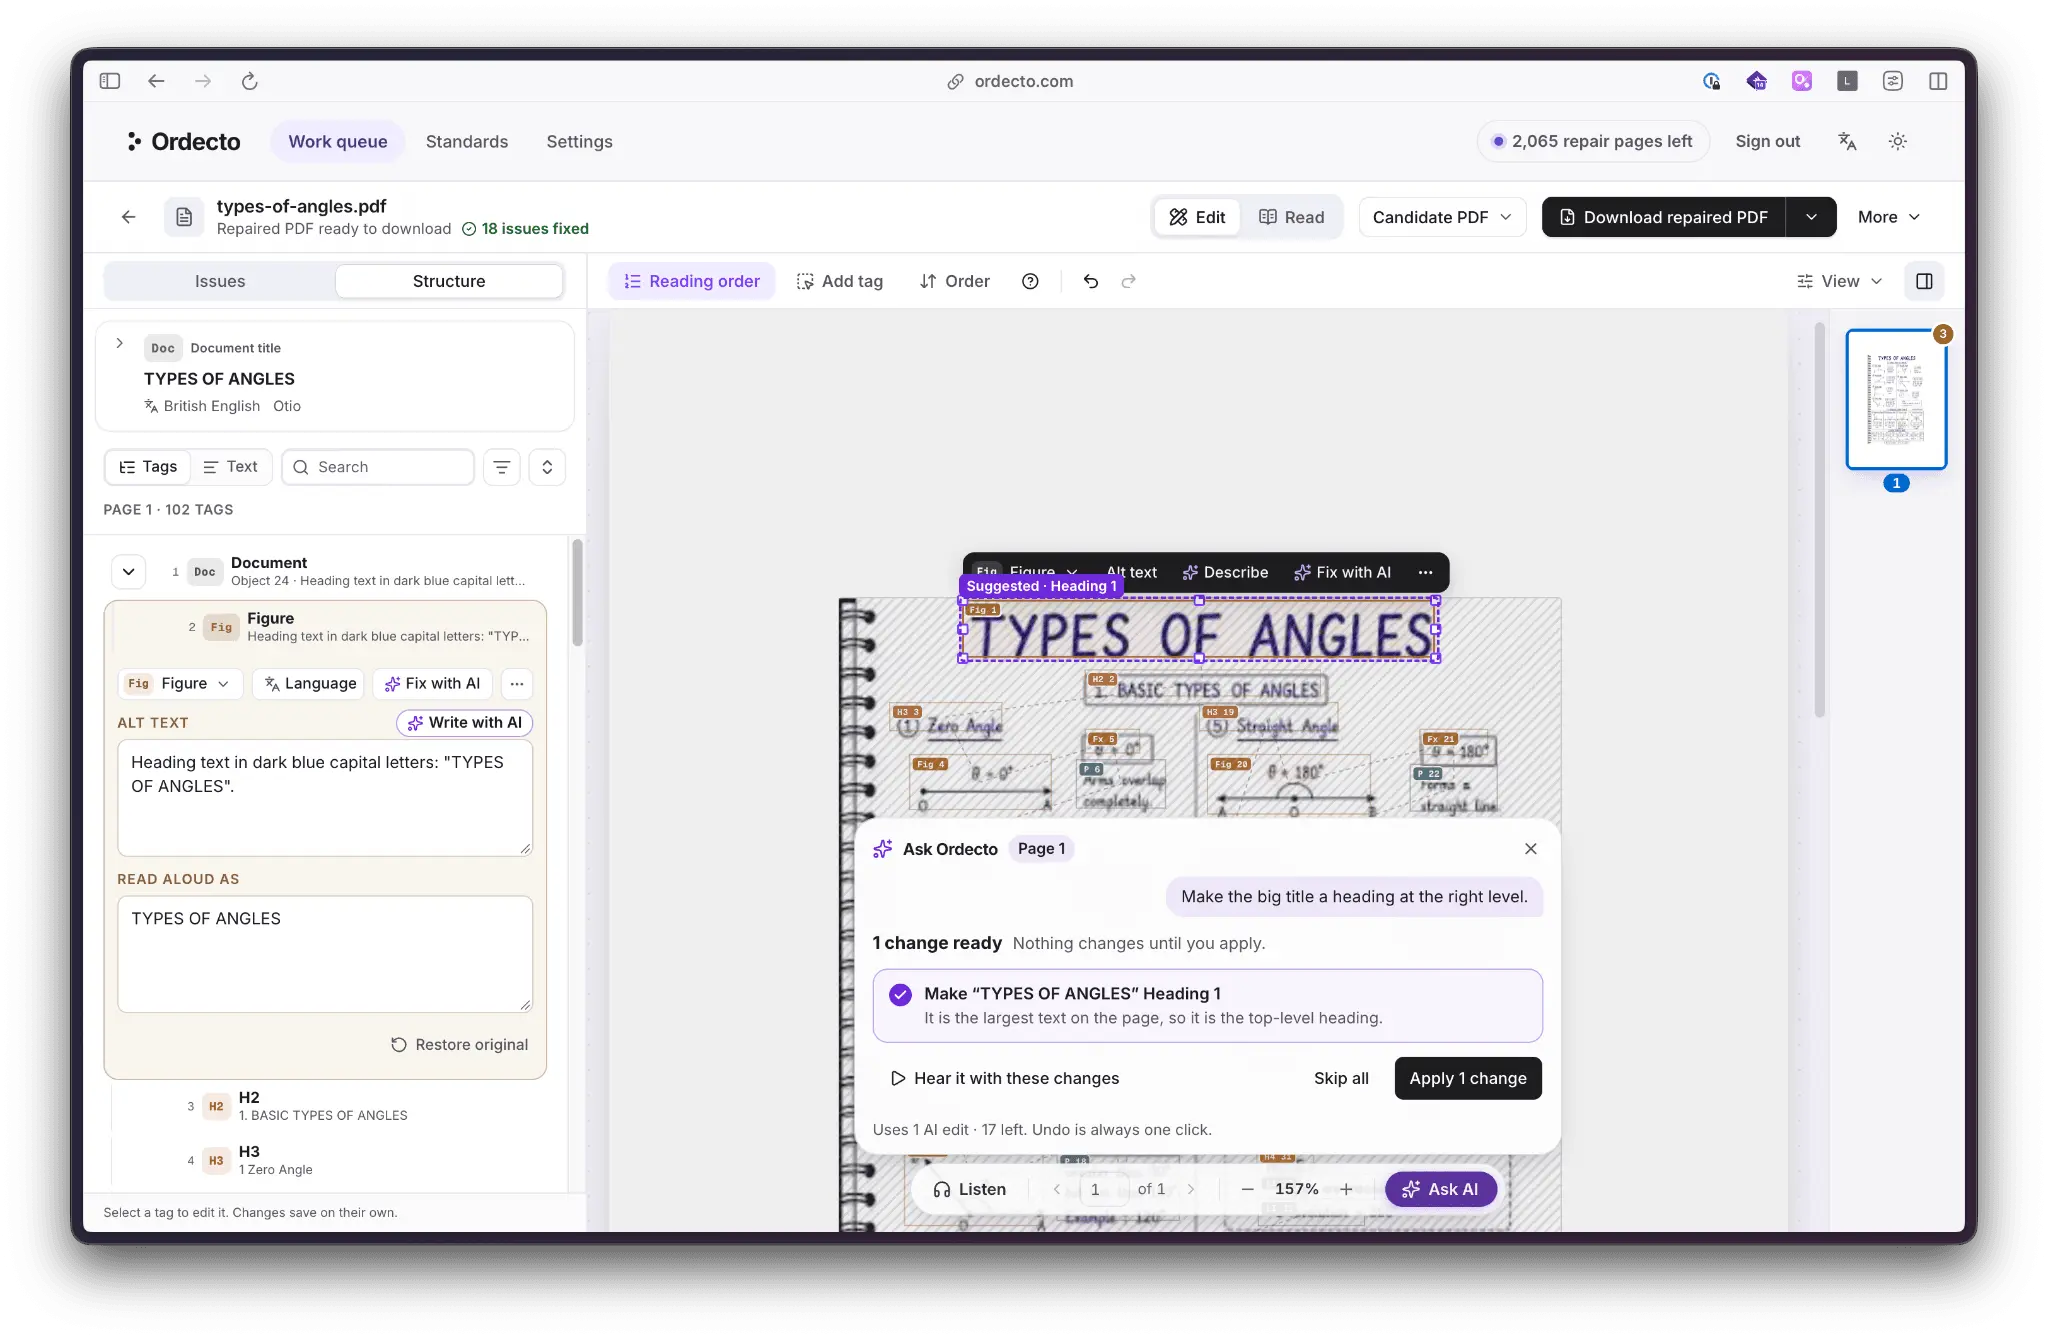Click Skip all

coord(1341,1078)
